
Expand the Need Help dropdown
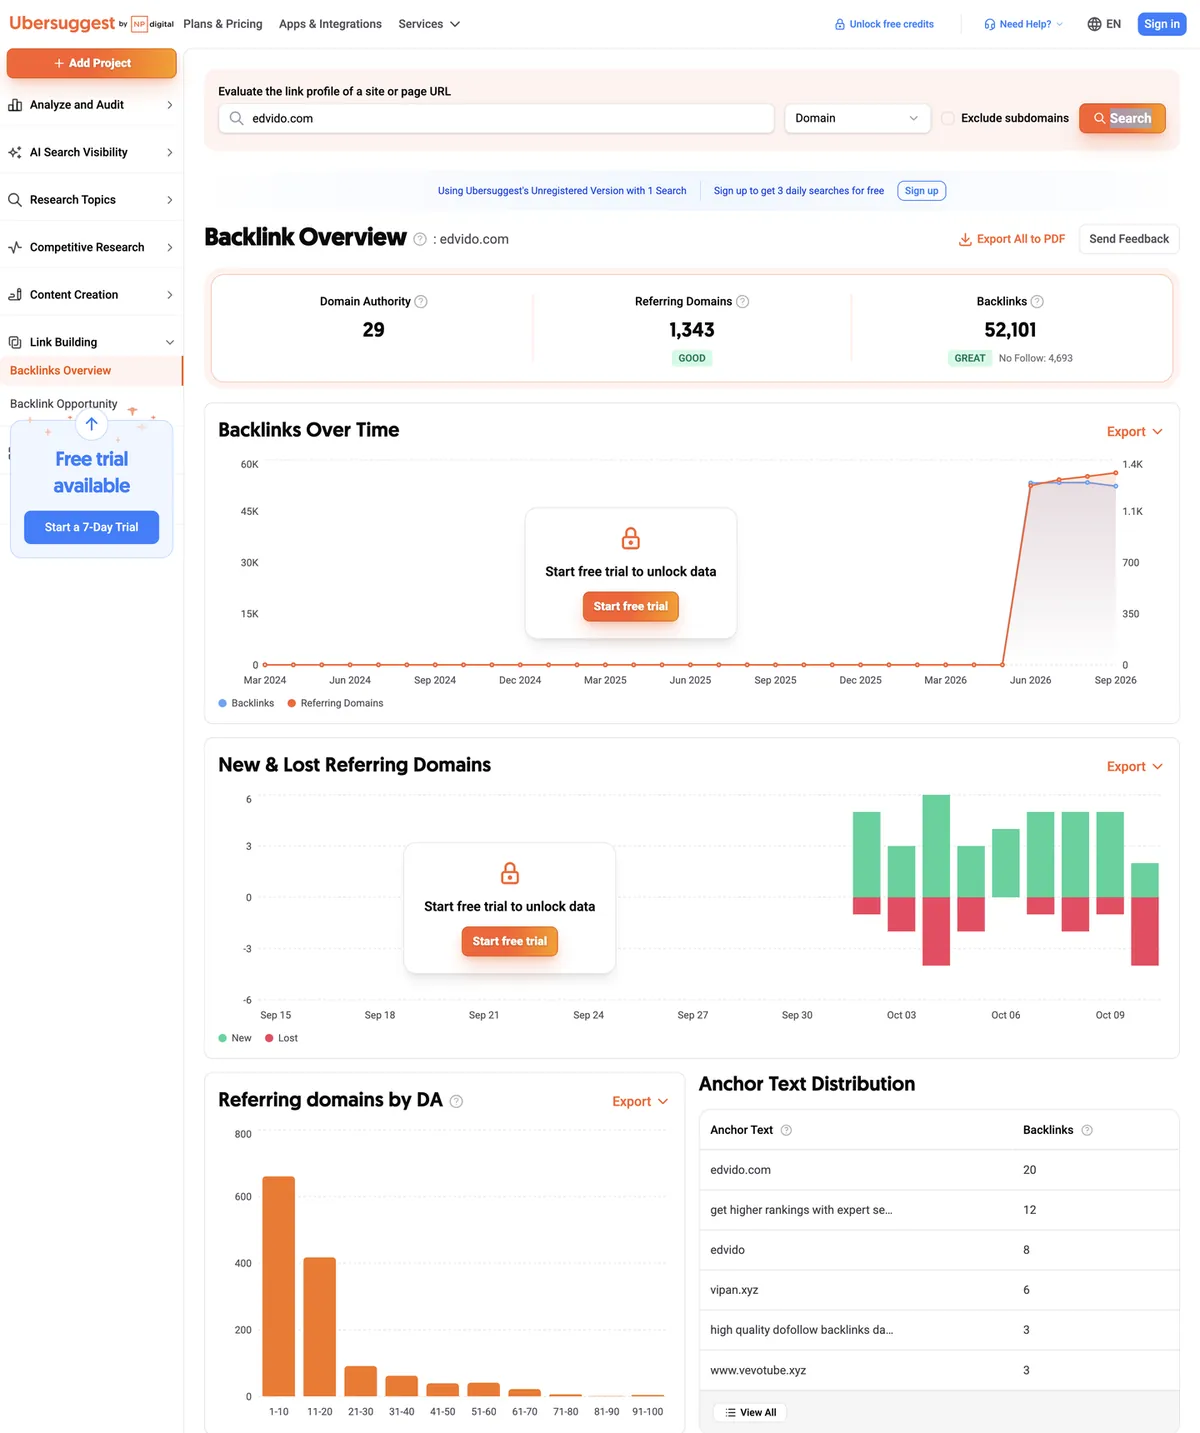coord(1023,24)
